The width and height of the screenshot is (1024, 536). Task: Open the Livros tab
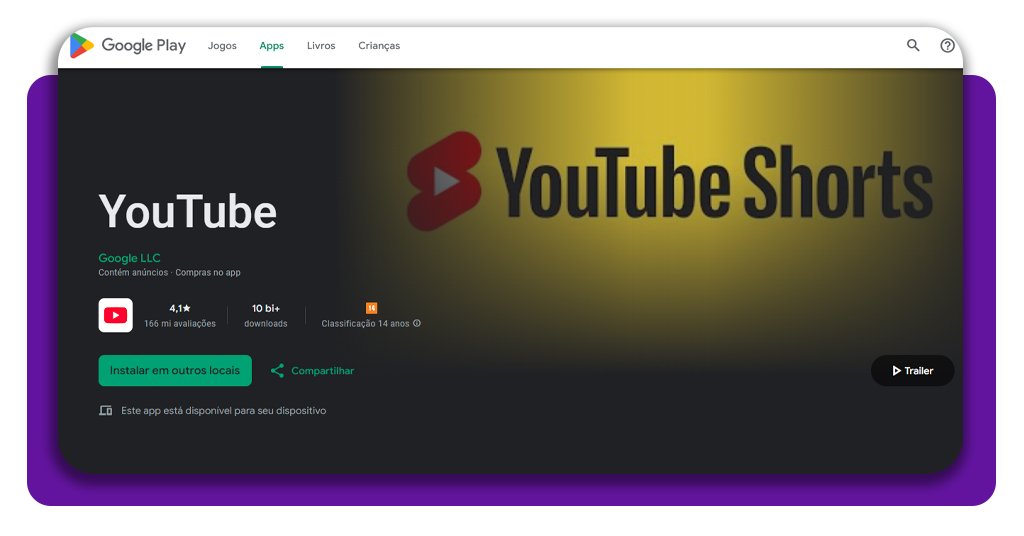[x=321, y=46]
